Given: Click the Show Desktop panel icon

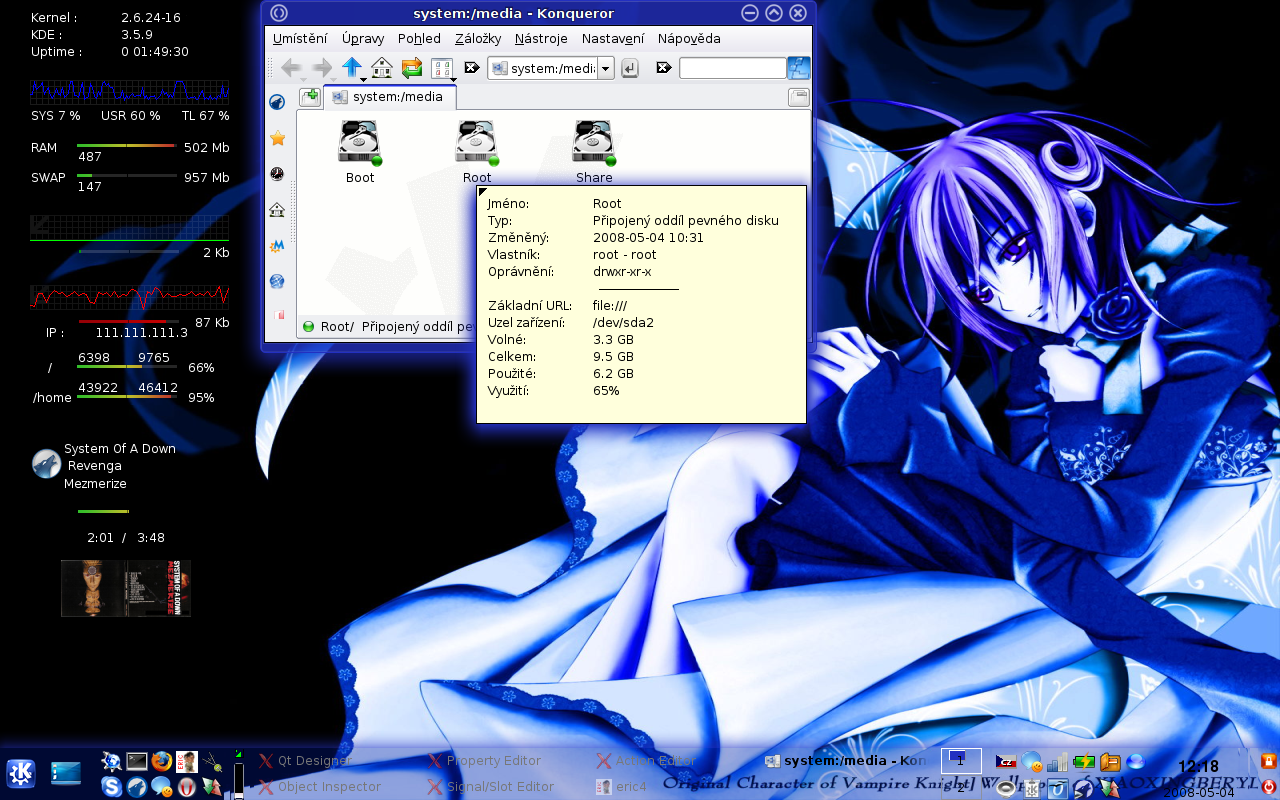Looking at the screenshot, I should (x=66, y=773).
